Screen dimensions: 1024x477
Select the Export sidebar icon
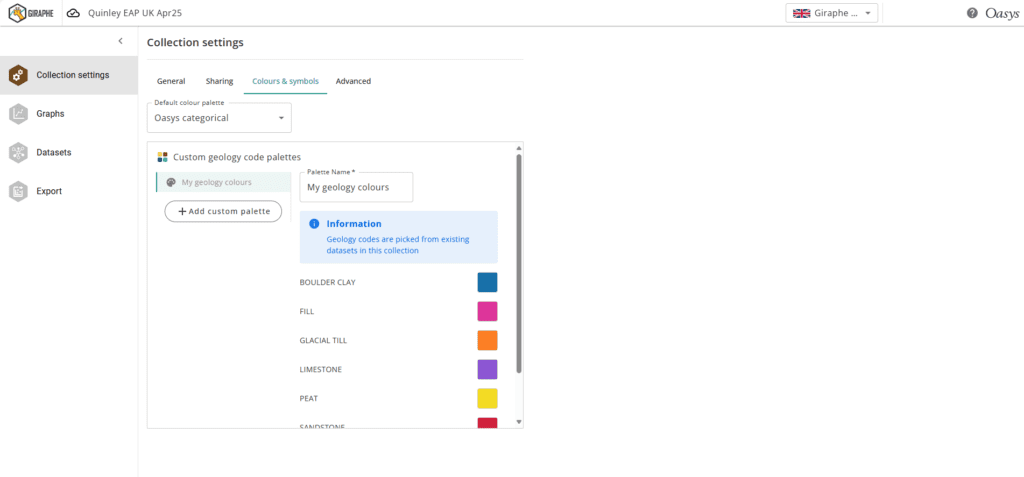[x=18, y=191]
